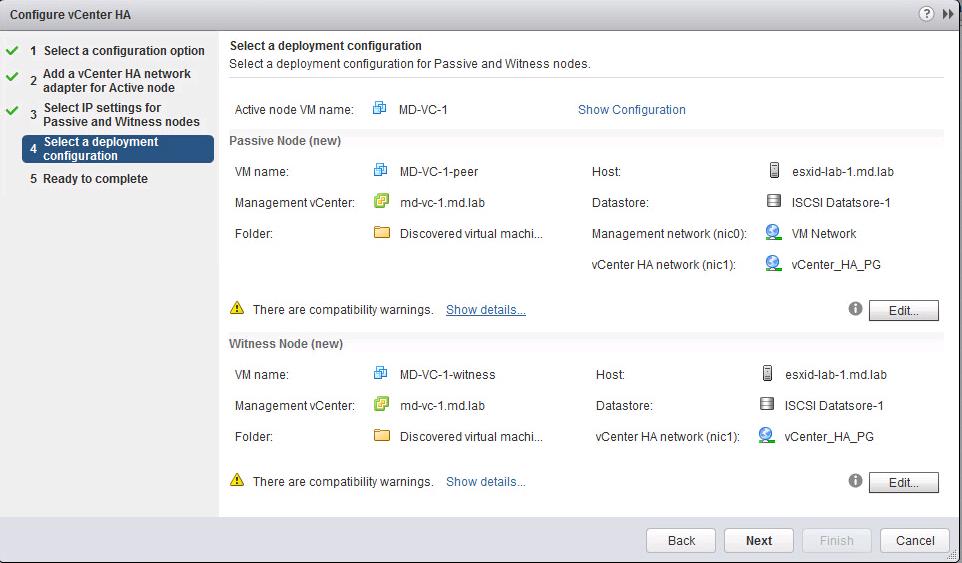This screenshot has height=563, width=962.
Task: Click the Witness Node datastore icon
Action: pyautogui.click(x=766, y=404)
